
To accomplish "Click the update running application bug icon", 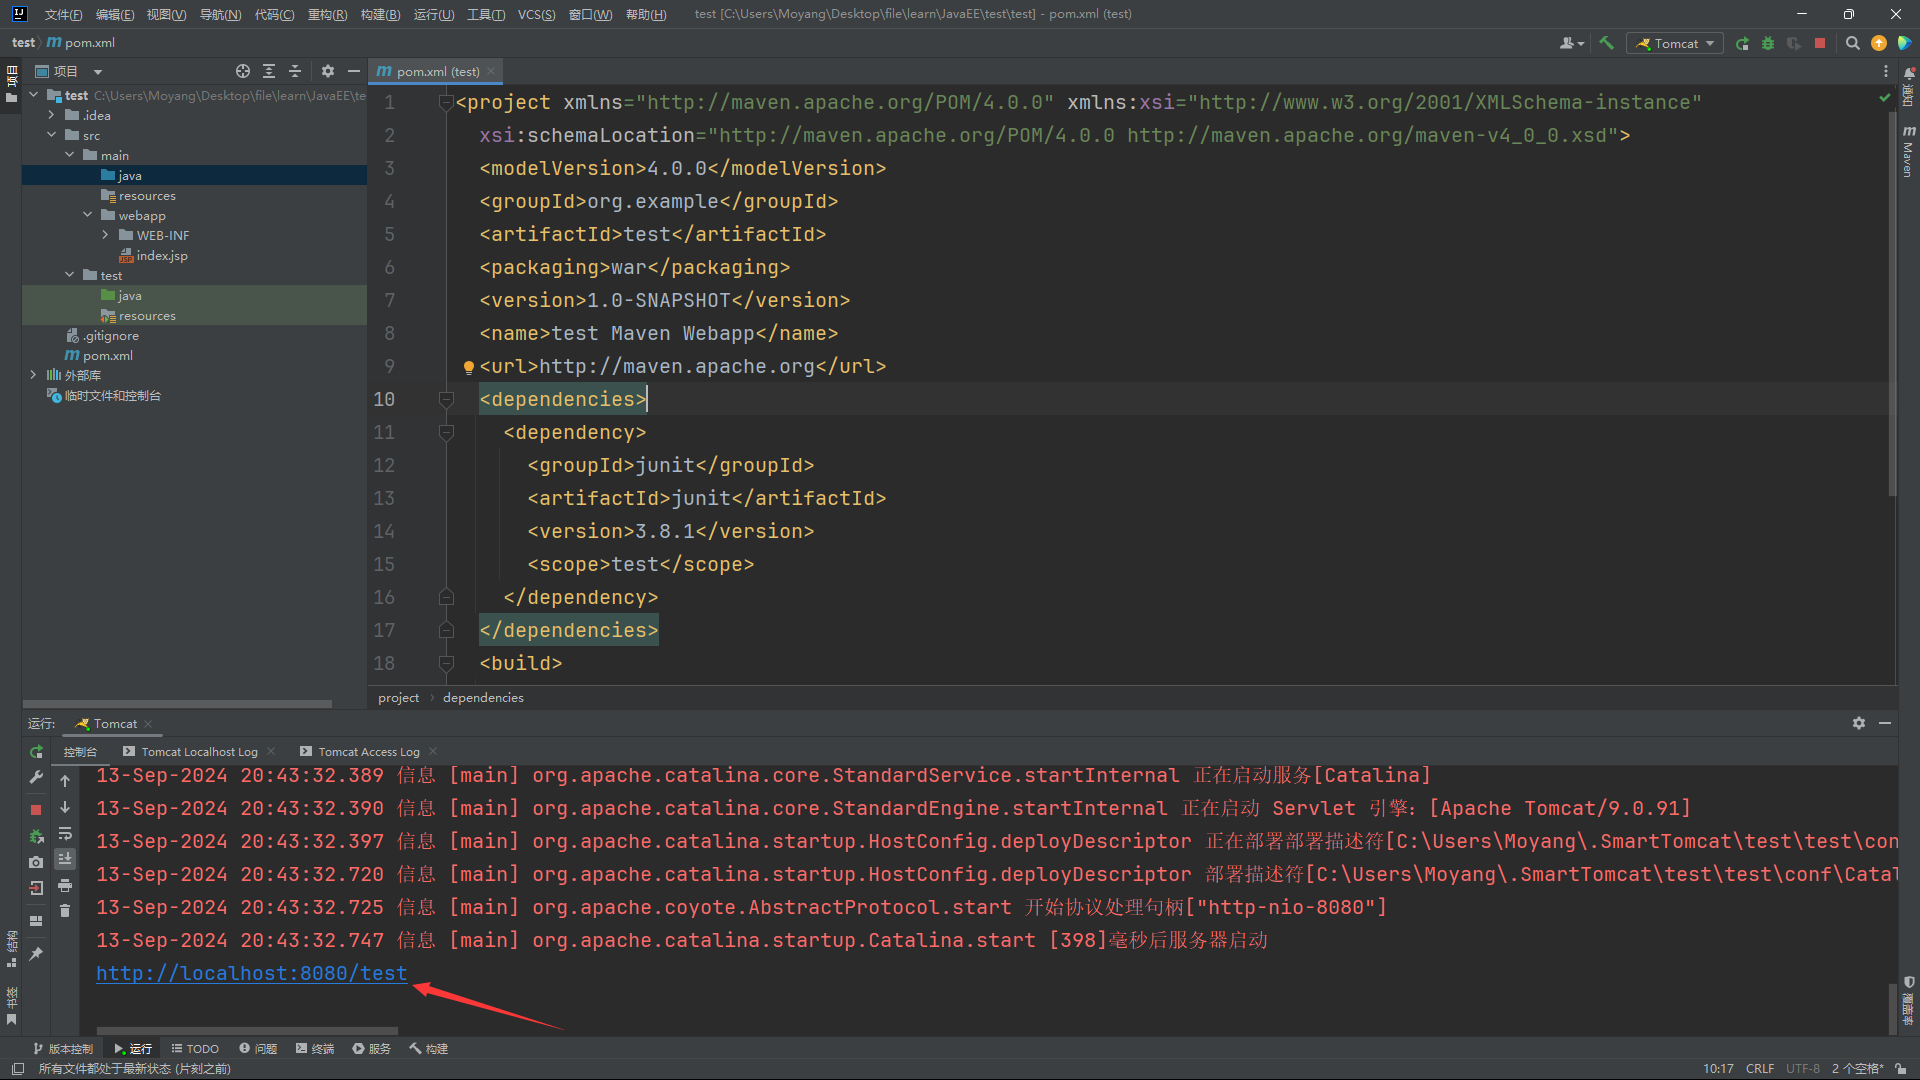I will (36, 835).
